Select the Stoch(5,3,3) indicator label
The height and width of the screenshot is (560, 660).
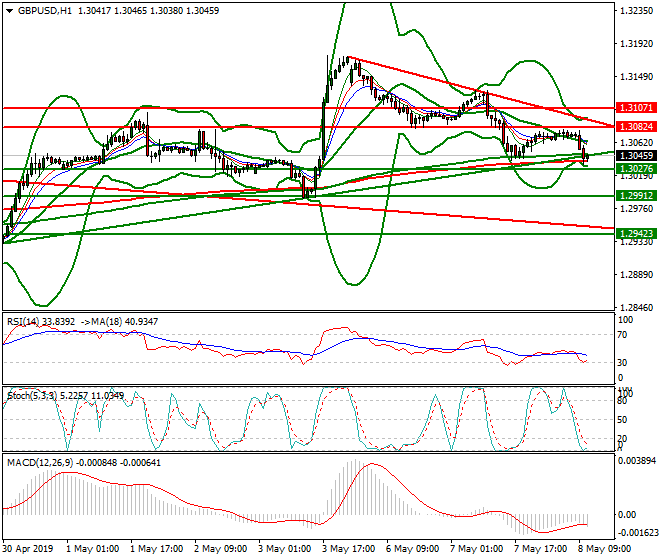[32, 395]
